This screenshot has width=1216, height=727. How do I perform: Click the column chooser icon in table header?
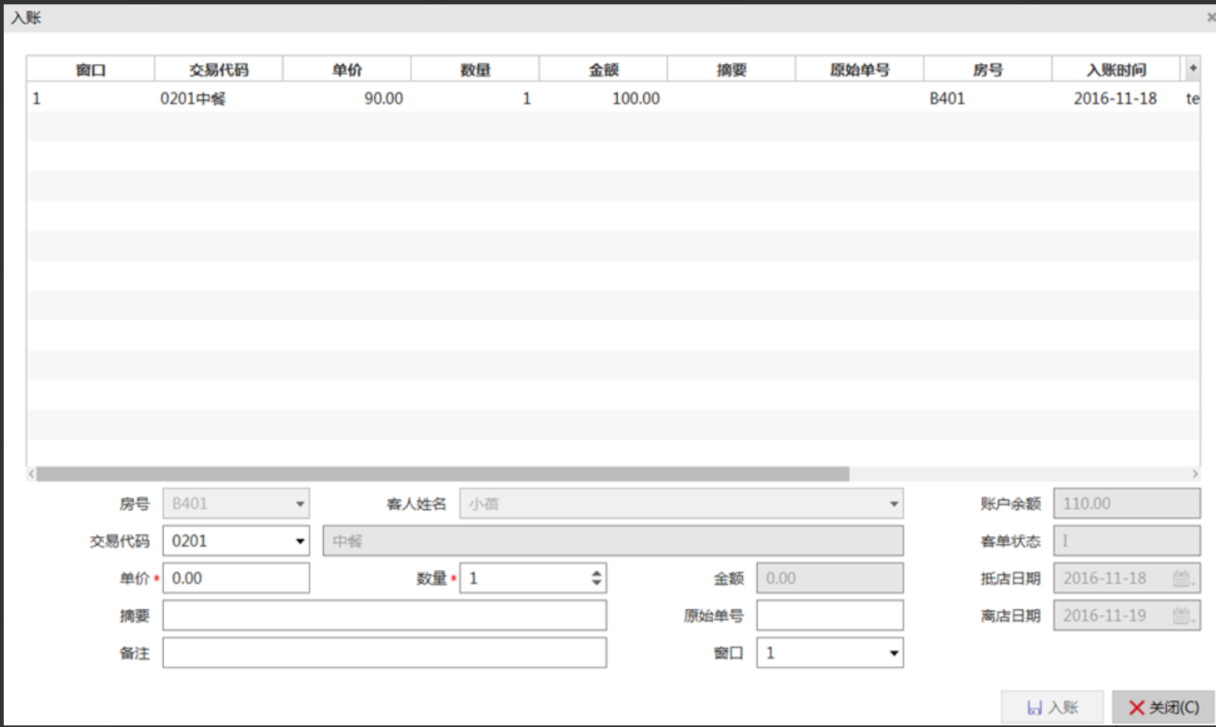click(1192, 69)
